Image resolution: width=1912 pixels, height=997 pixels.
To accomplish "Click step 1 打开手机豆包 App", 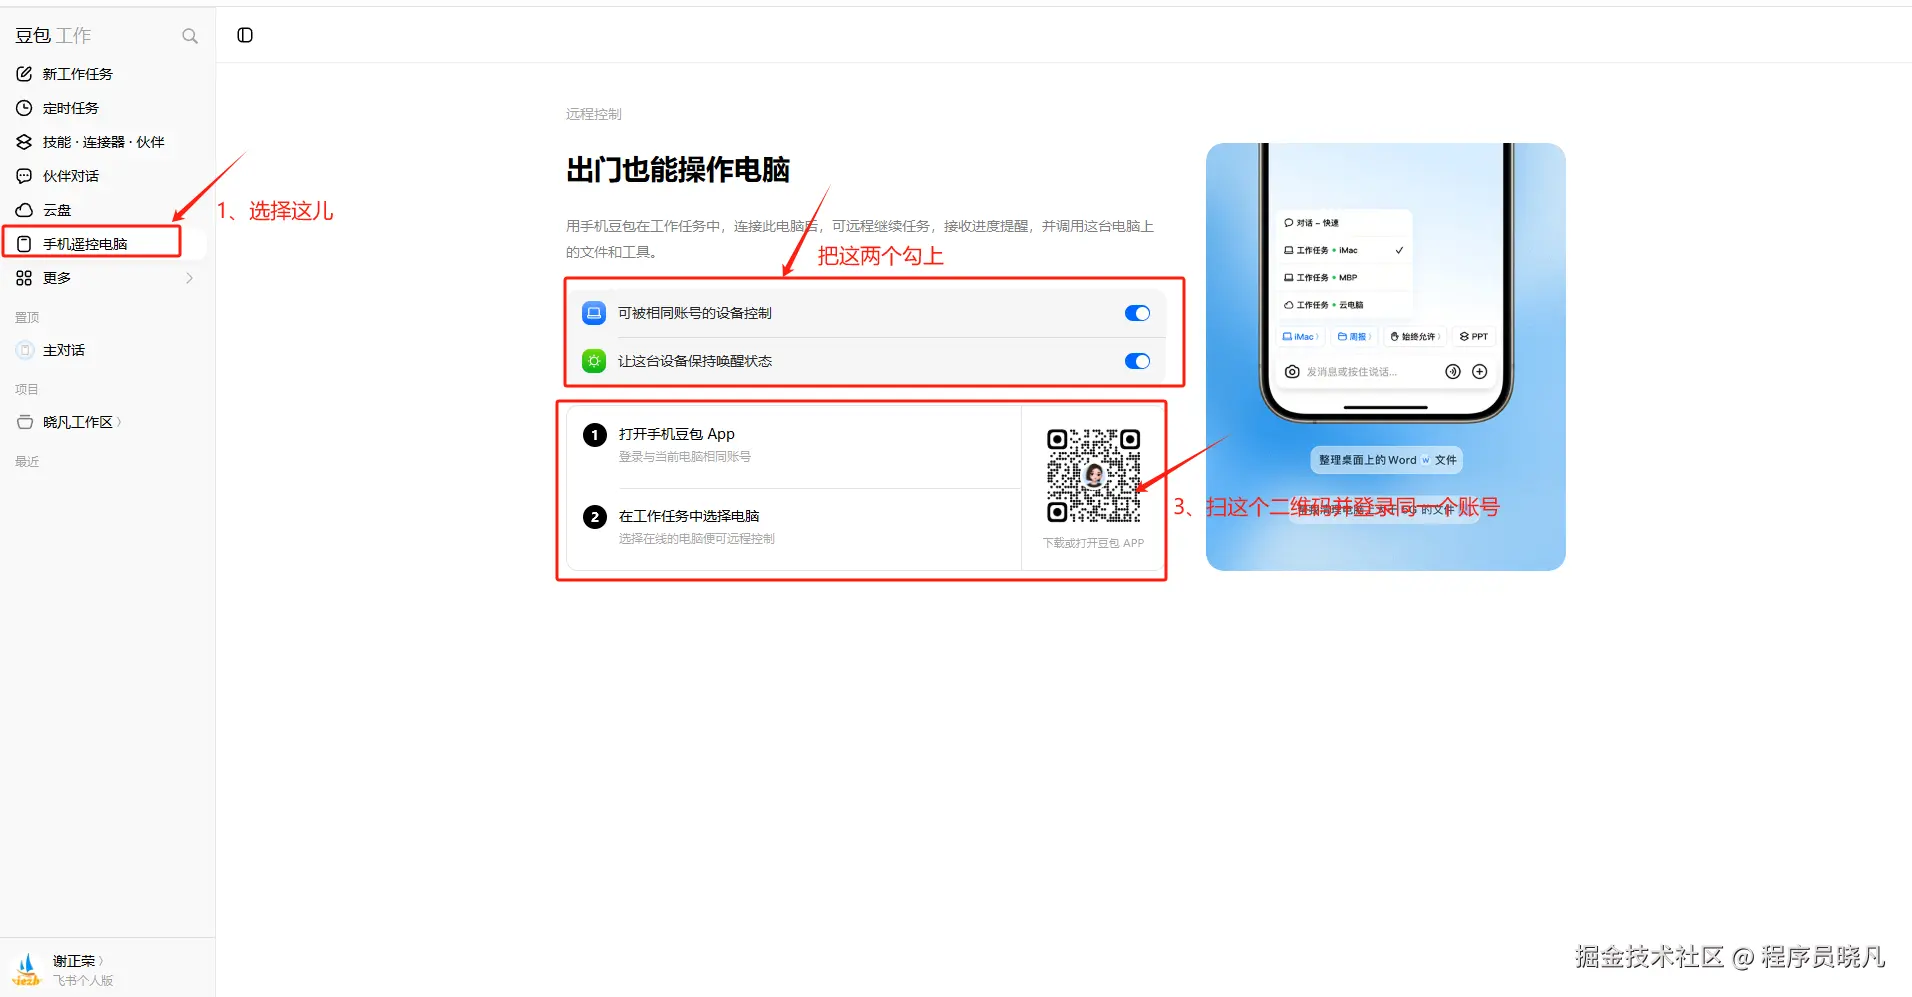I will tap(677, 434).
